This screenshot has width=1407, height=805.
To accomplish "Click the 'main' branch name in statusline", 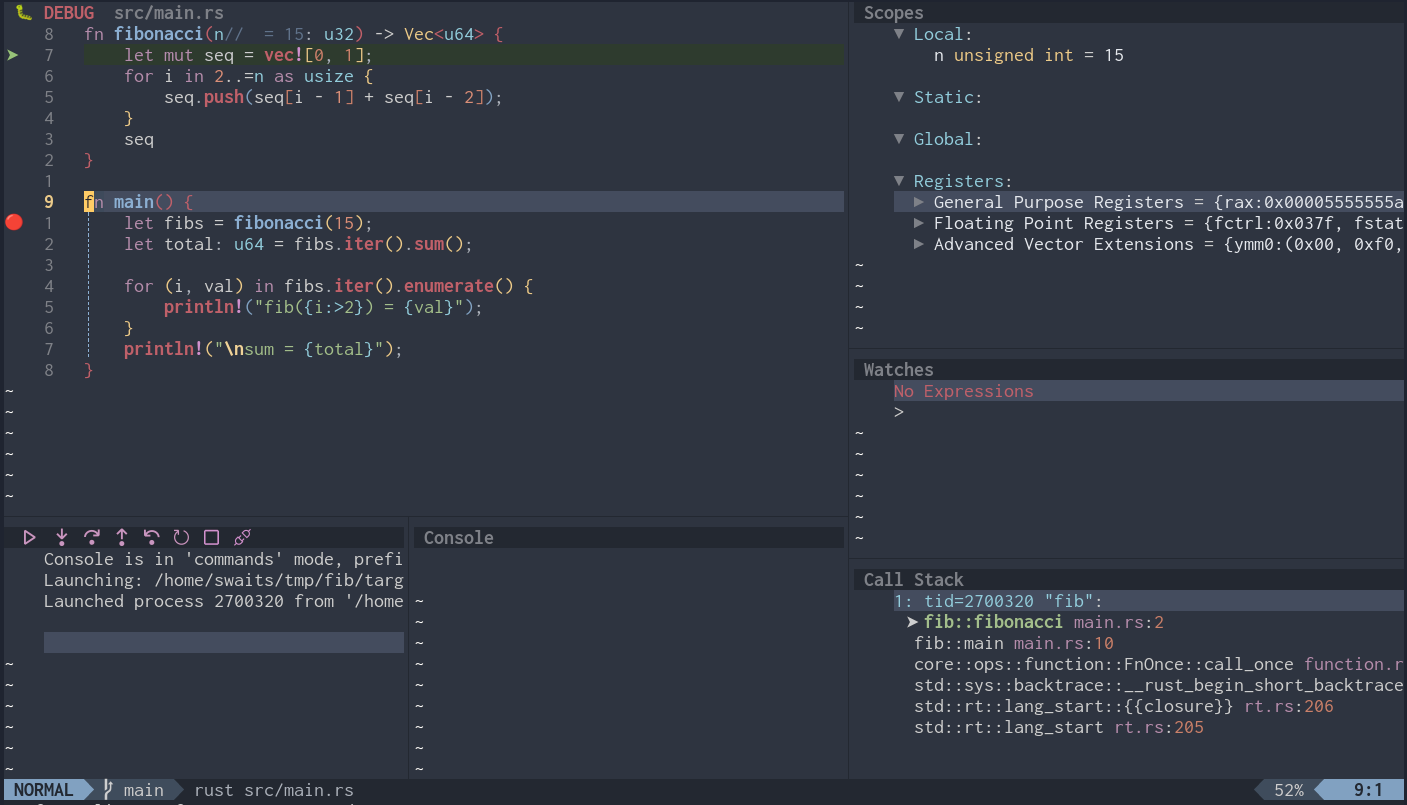I will point(144,790).
